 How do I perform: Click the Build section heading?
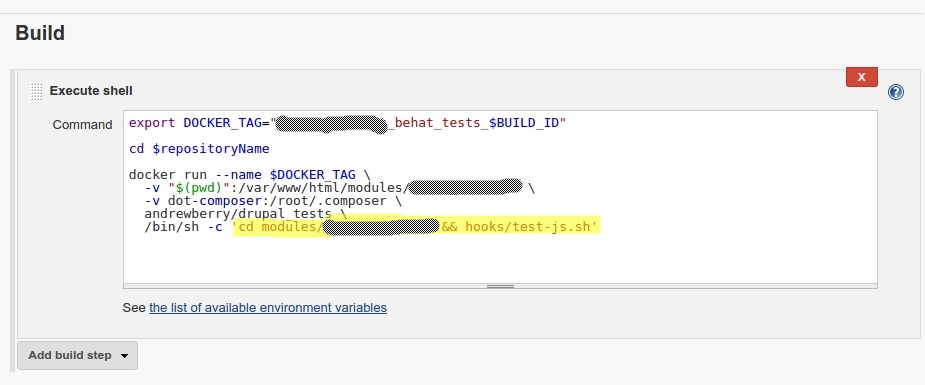tap(40, 33)
